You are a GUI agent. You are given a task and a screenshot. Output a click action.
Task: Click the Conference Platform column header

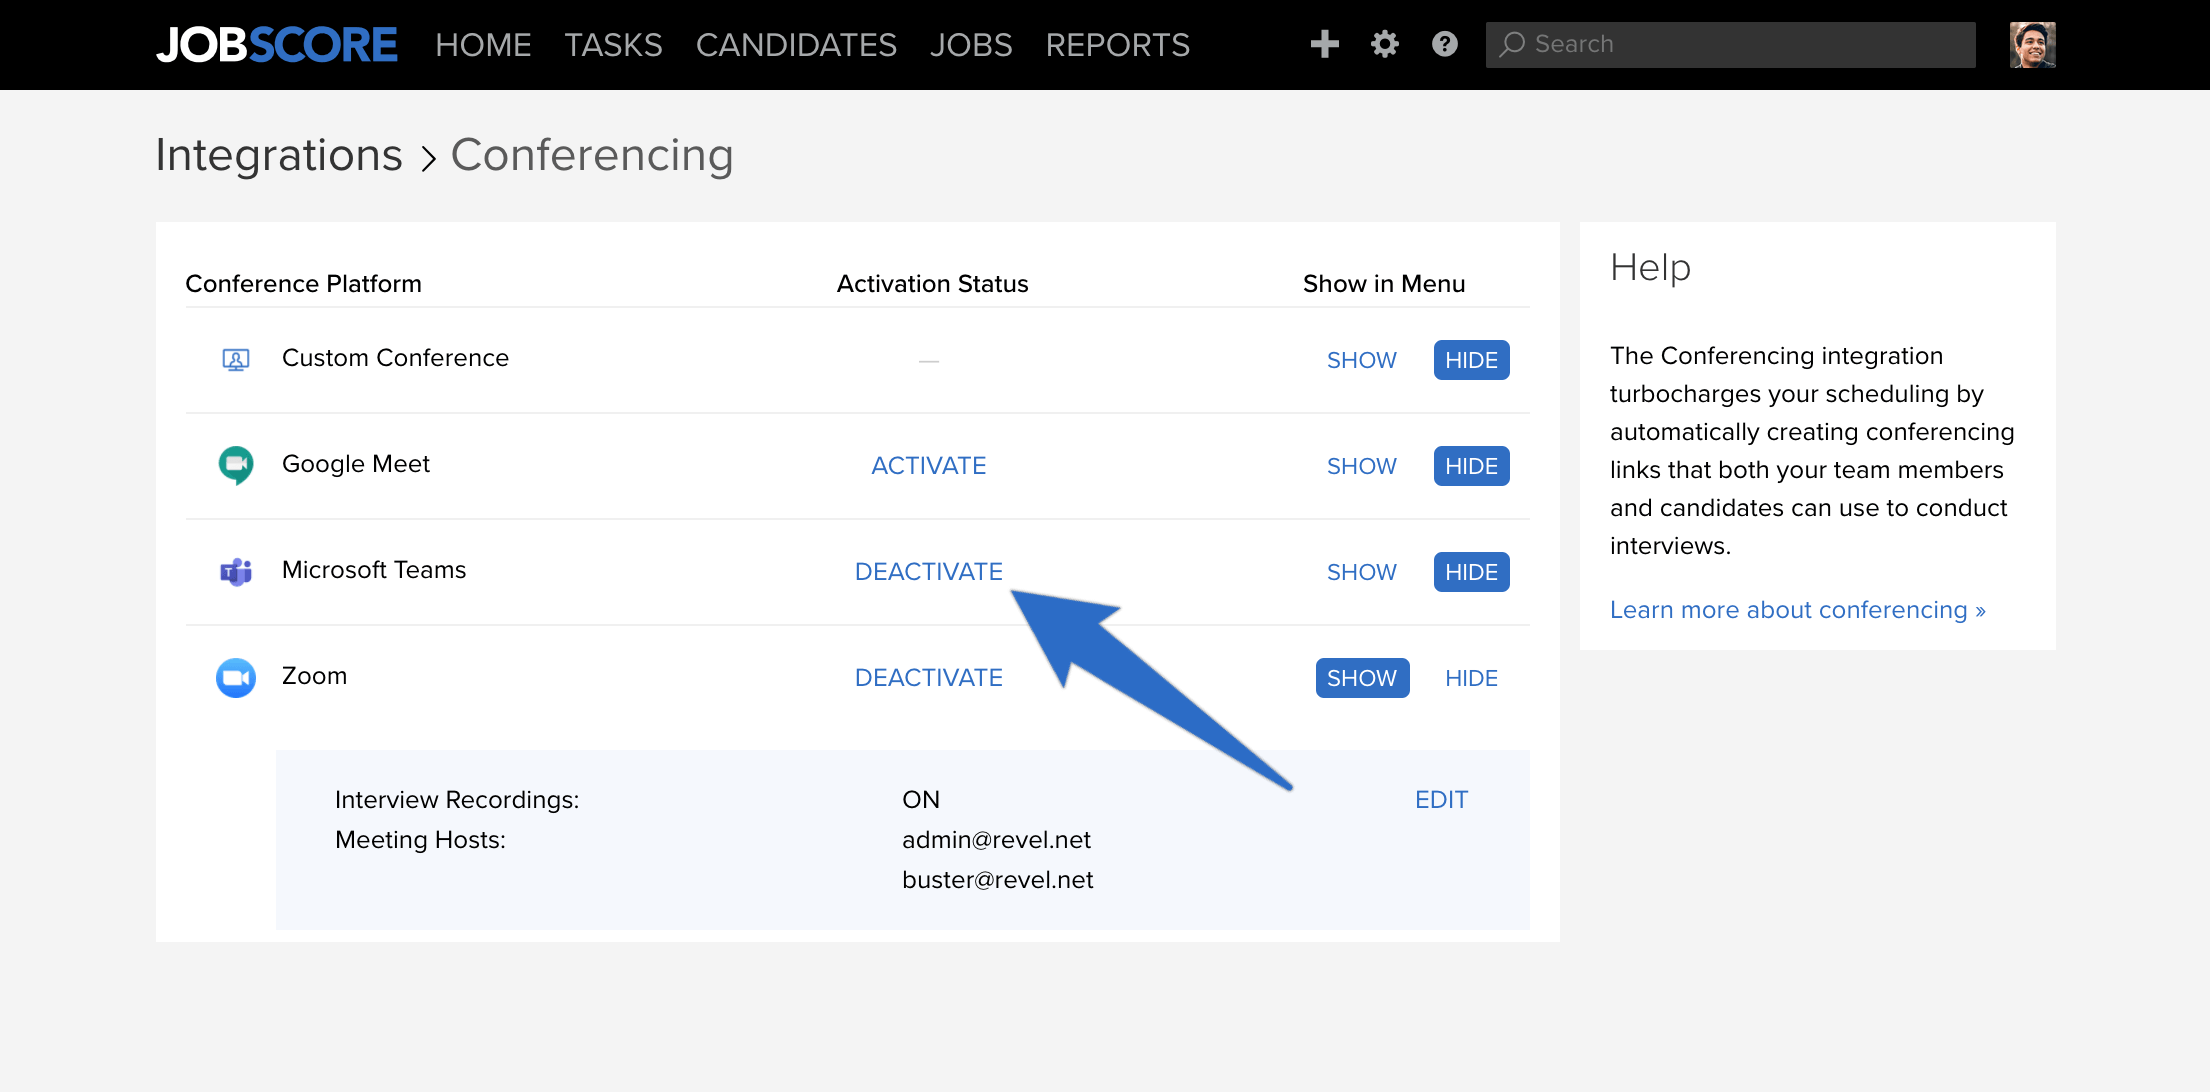[x=304, y=284]
